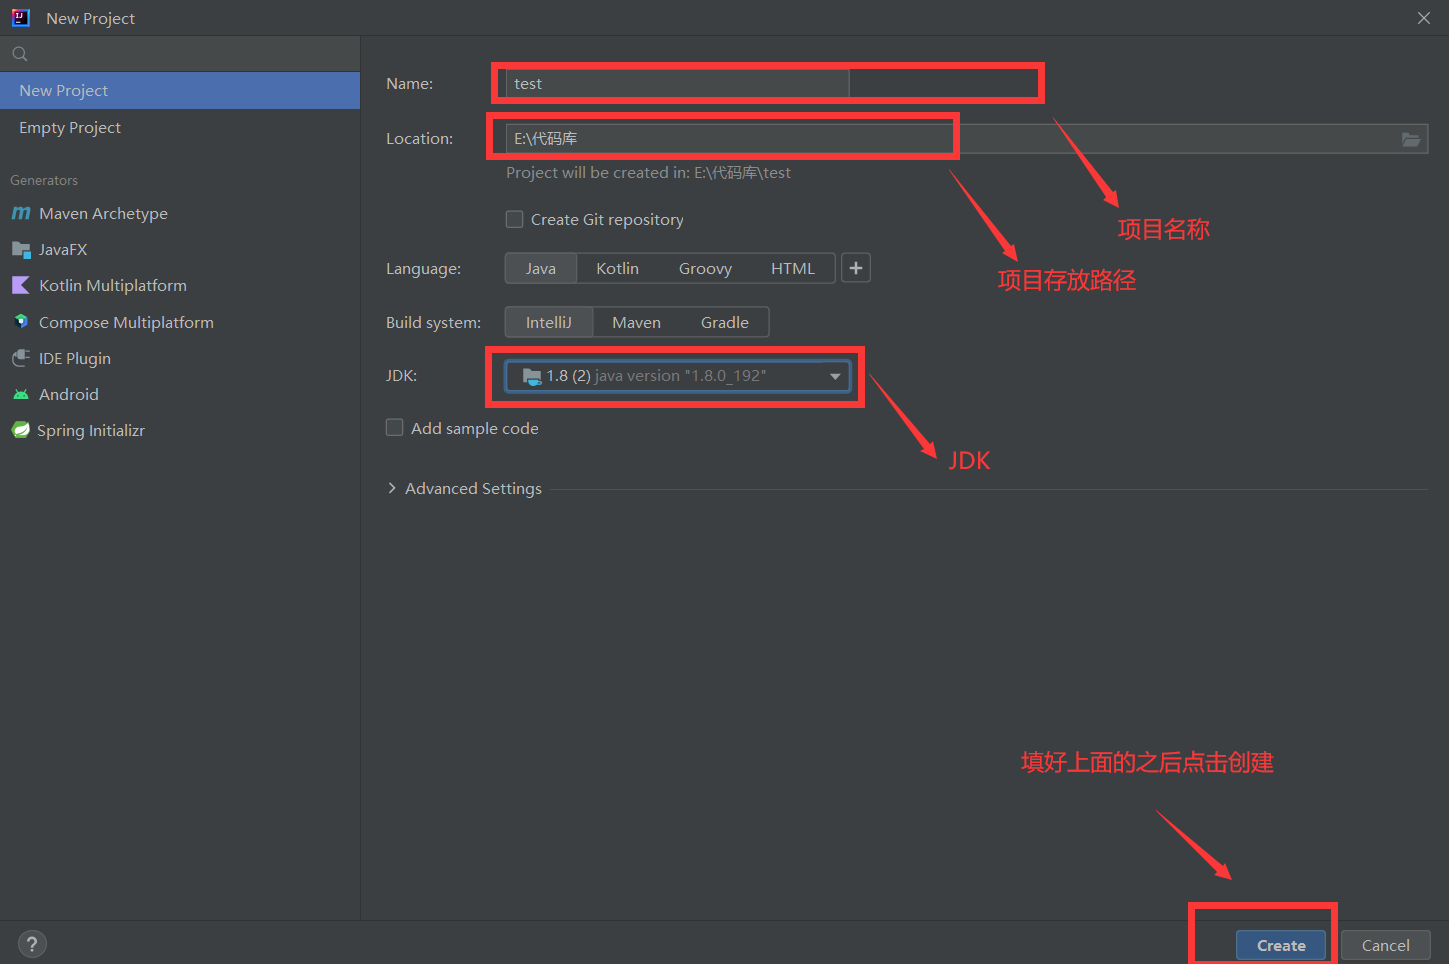Select New Project in the sidebar

coord(180,90)
